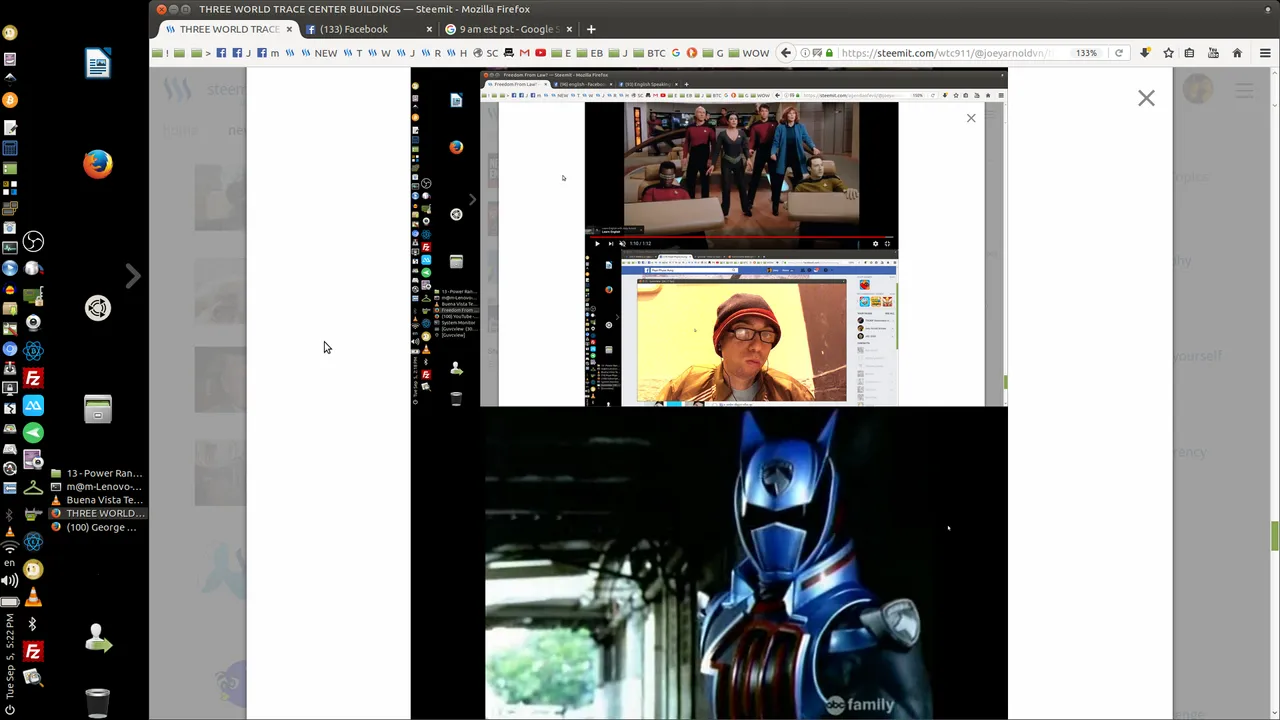The height and width of the screenshot is (720, 1280).
Task: Click the Star Trek crew video screenshot
Action: pos(741,169)
